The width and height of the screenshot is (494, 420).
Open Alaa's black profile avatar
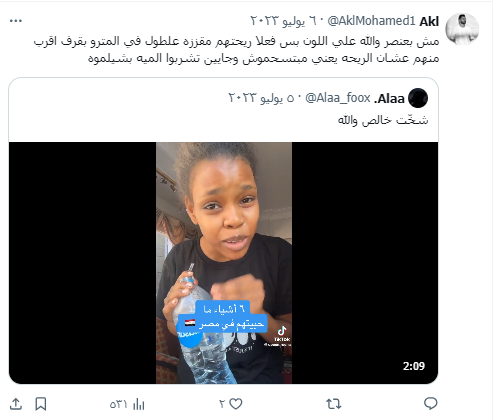[x=418, y=98]
